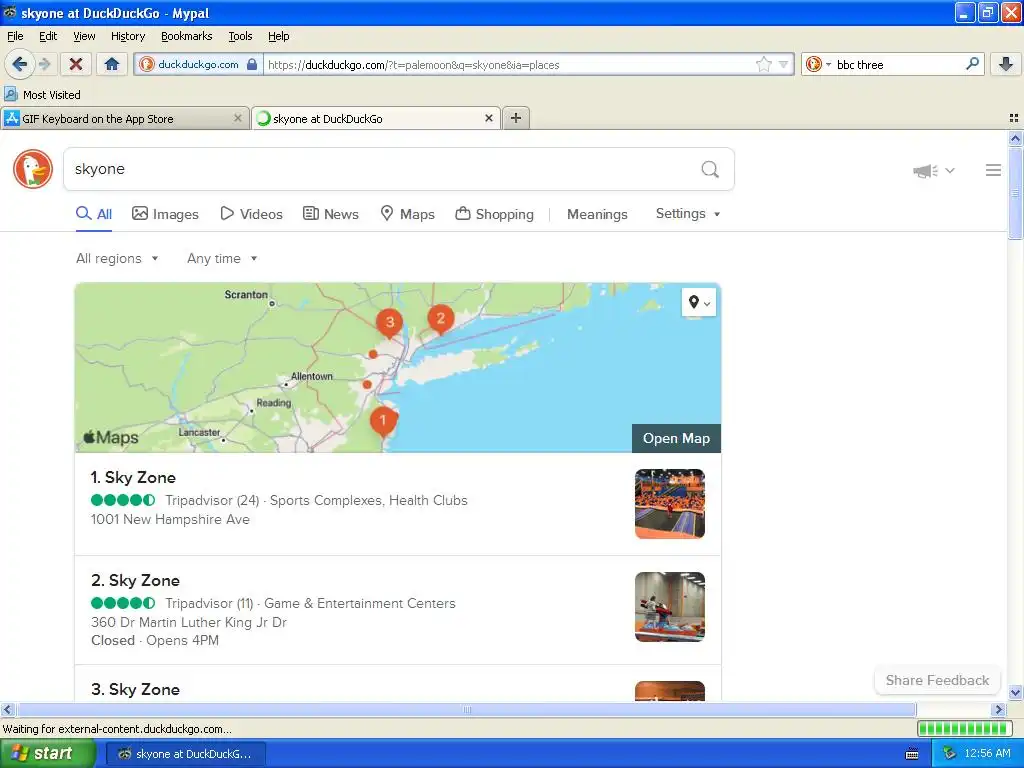
Task: Expand the Settings dropdown
Action: coord(688,214)
